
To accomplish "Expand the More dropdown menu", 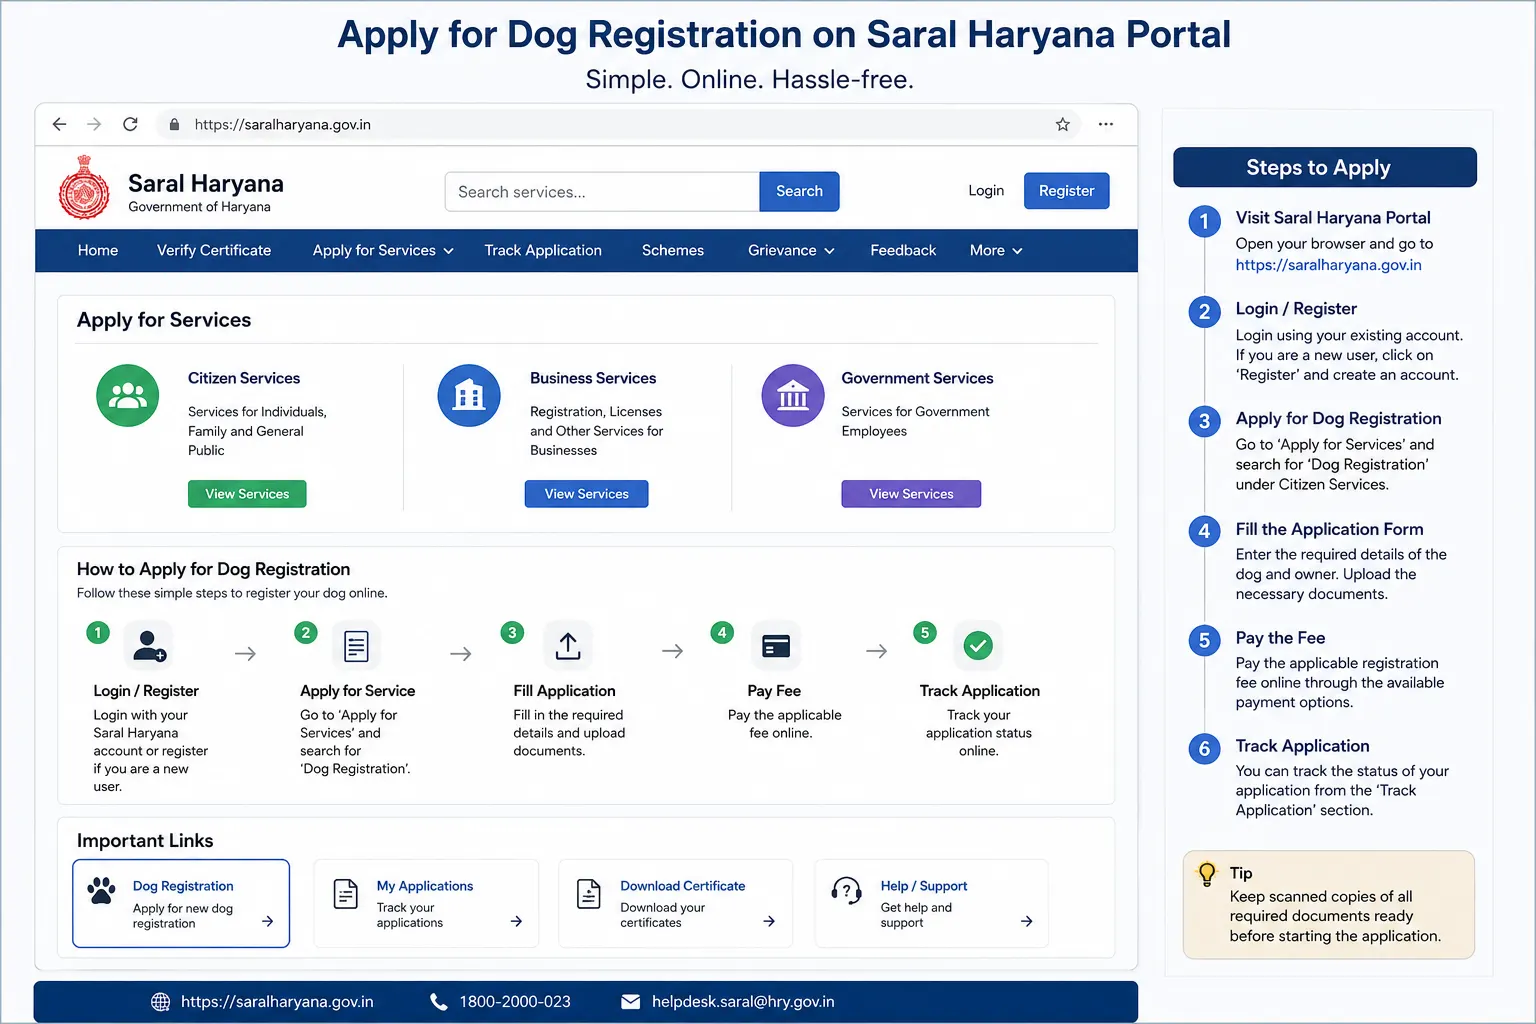I will [996, 250].
